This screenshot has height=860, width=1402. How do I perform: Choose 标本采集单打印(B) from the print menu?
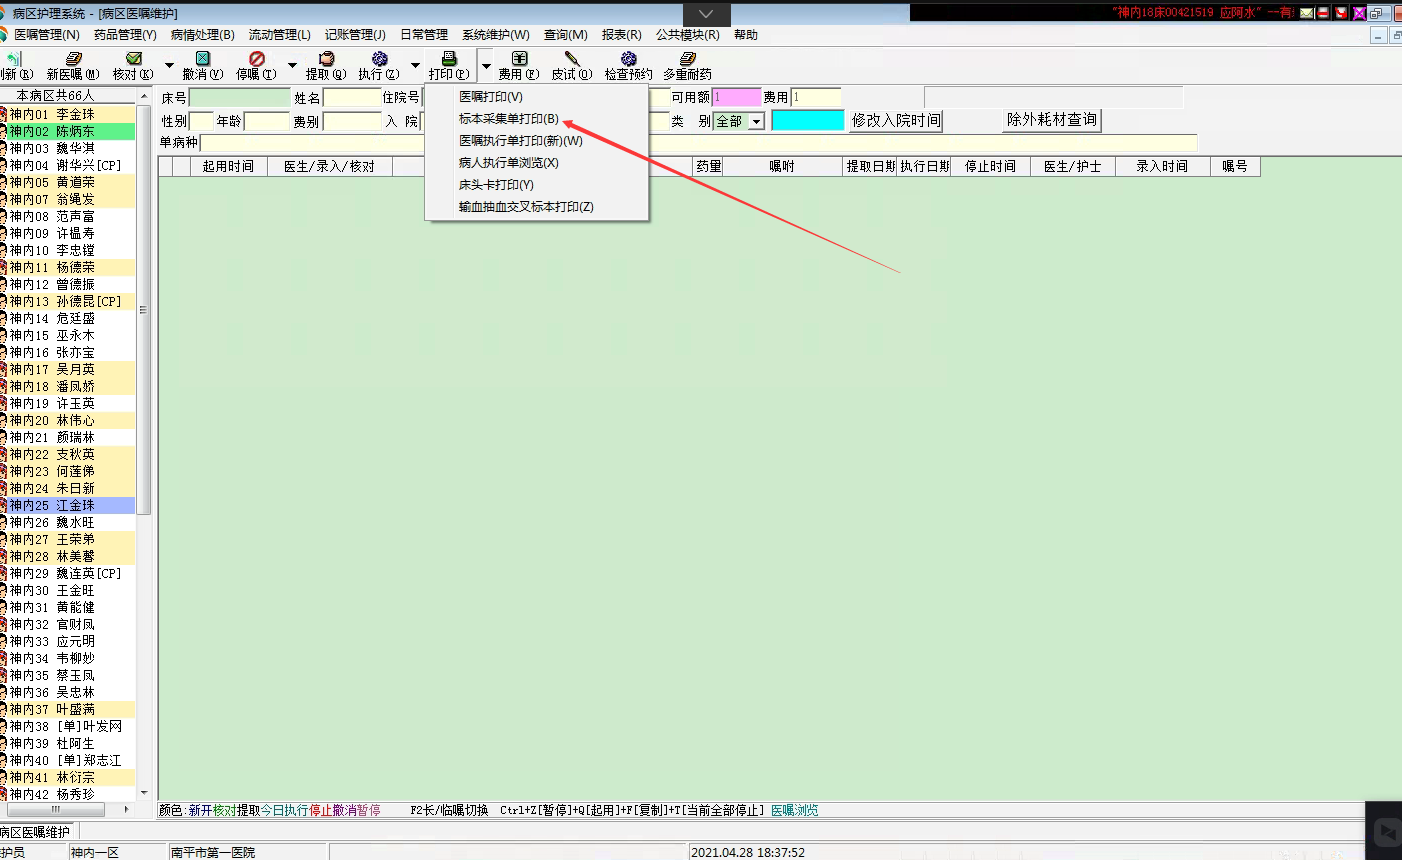coord(537,119)
